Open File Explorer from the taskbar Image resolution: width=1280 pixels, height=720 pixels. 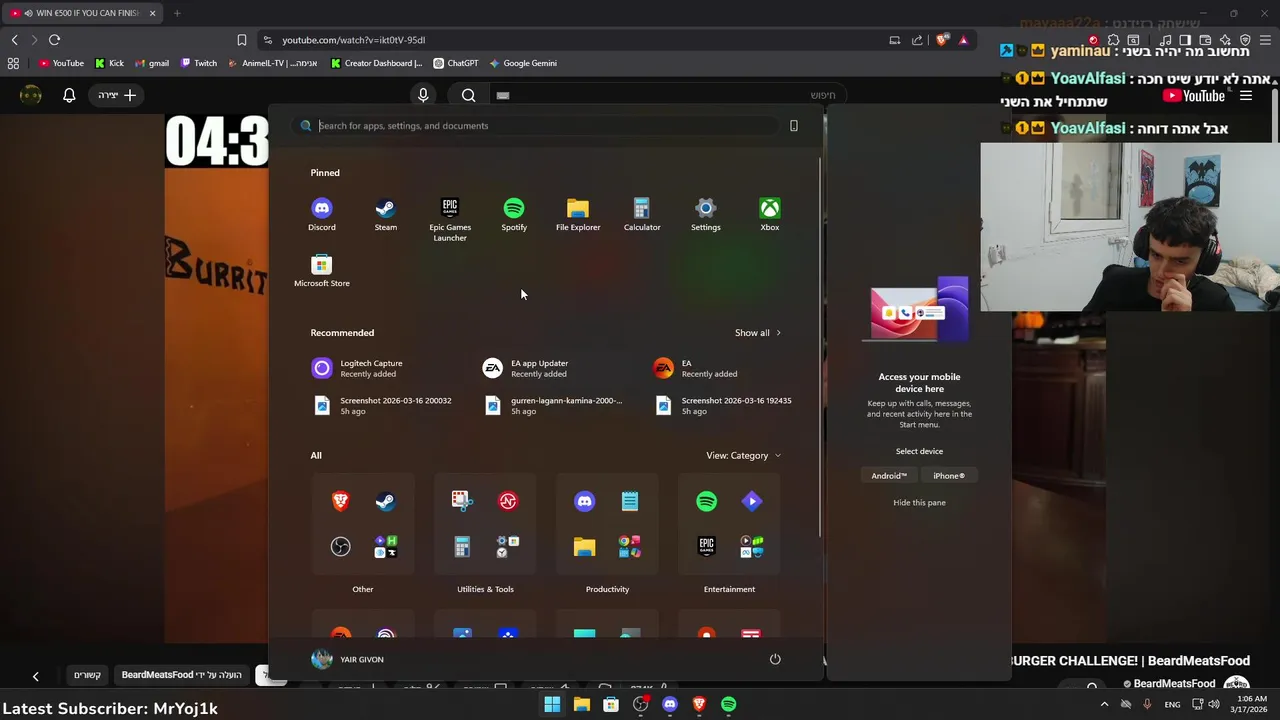581,704
